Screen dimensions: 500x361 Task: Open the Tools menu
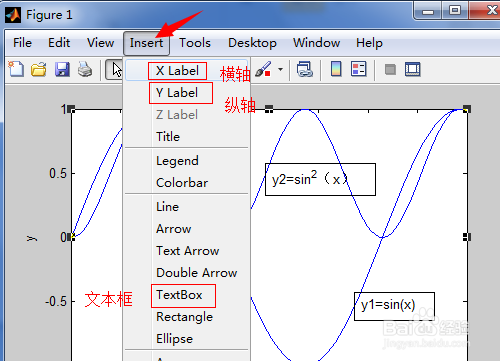pyautogui.click(x=195, y=43)
